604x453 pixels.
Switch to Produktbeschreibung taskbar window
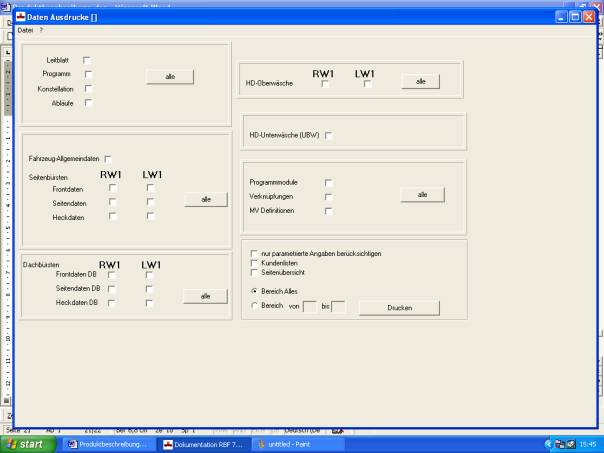point(108,445)
